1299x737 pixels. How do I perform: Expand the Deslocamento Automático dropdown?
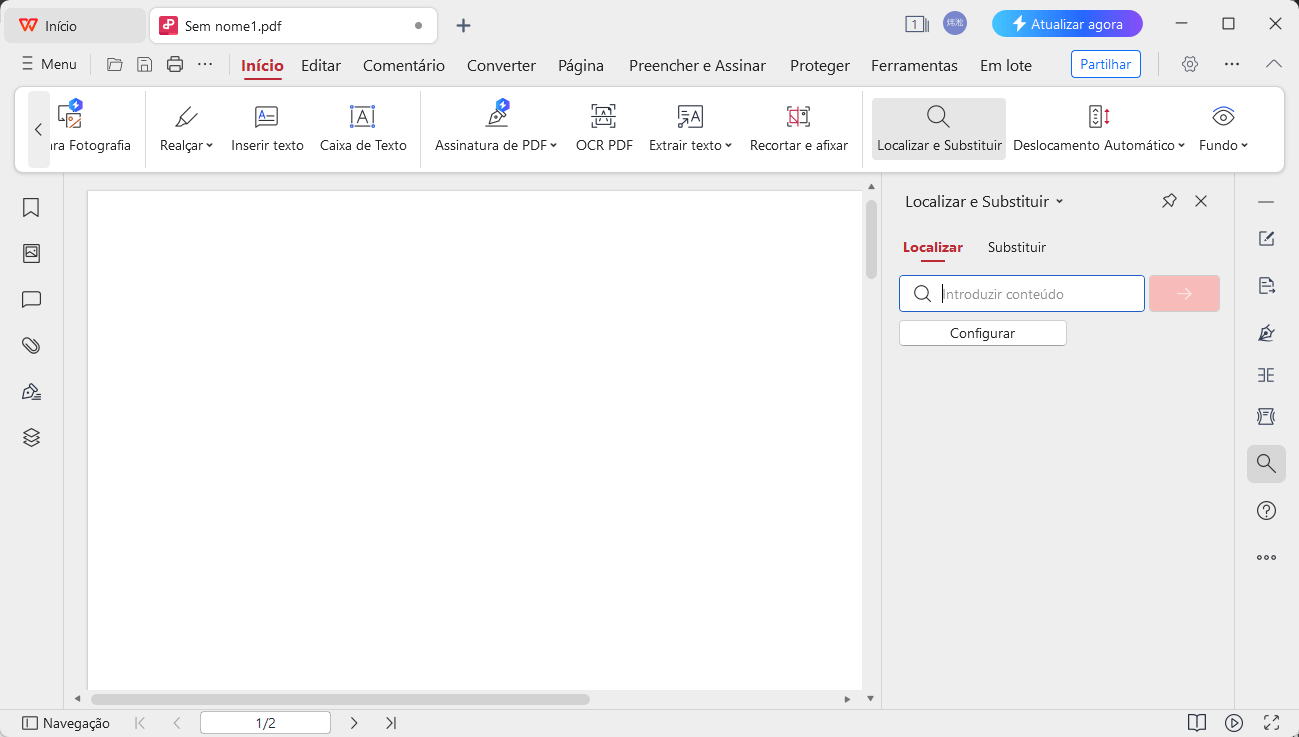[1181, 146]
